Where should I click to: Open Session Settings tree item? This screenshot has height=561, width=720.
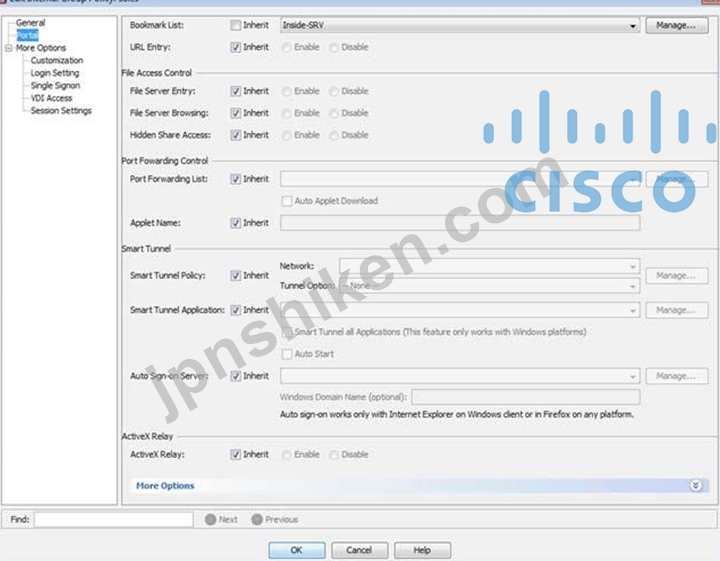click(61, 111)
